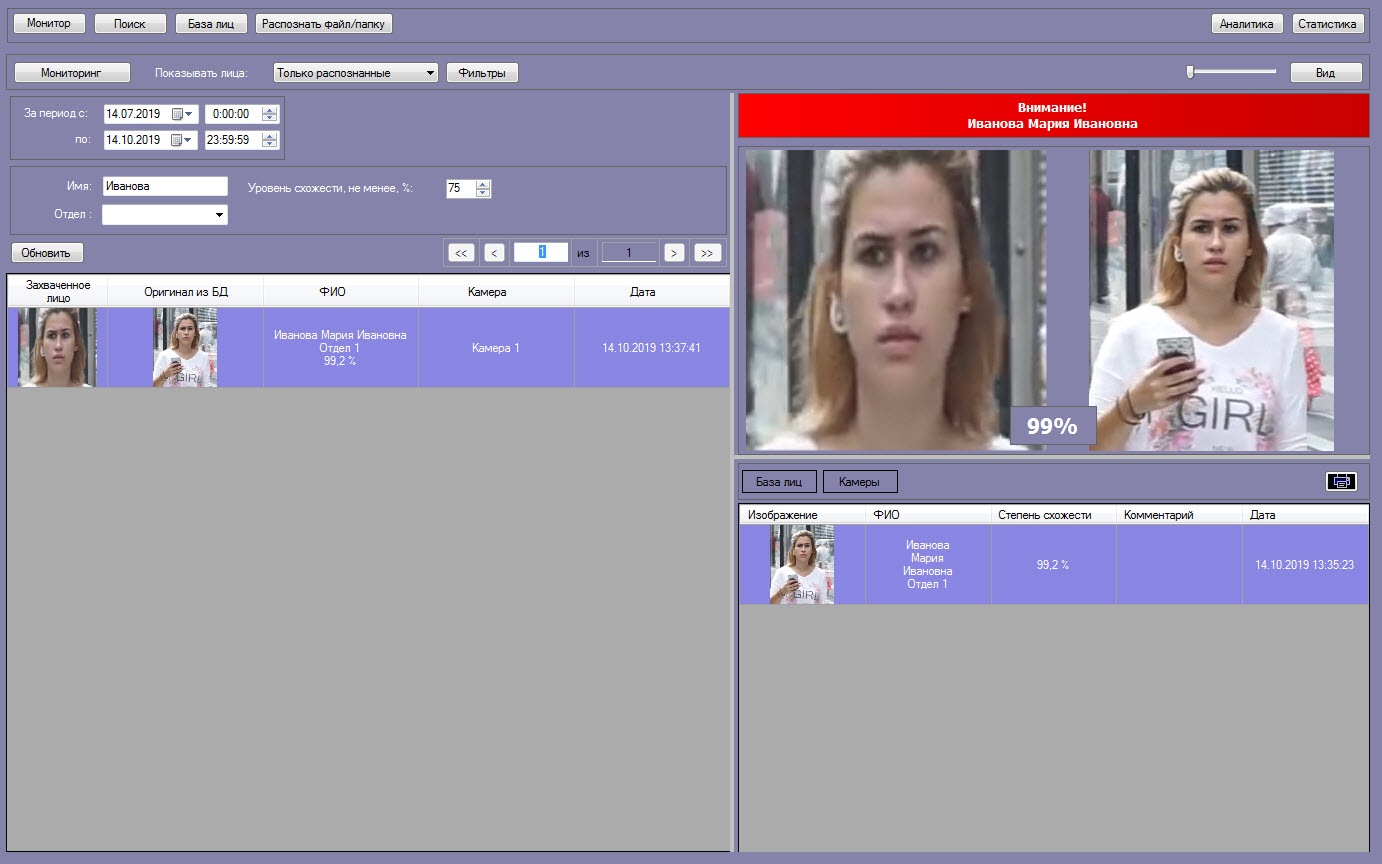Screen dimensions: 1382x864
Task: Click the Обновить button
Action: tap(47, 253)
